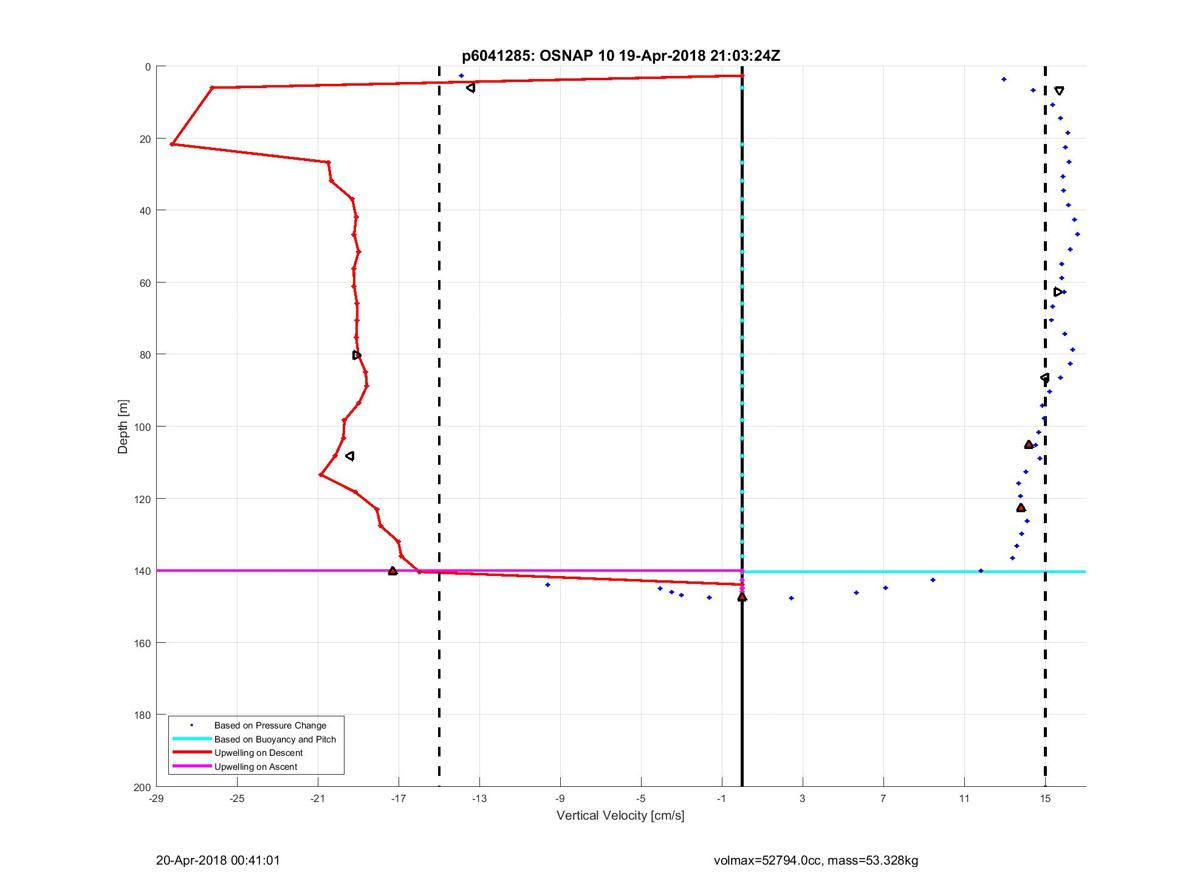Select the 'Depth [m]' y-axis label
The image size is (1200, 885).
pos(124,427)
